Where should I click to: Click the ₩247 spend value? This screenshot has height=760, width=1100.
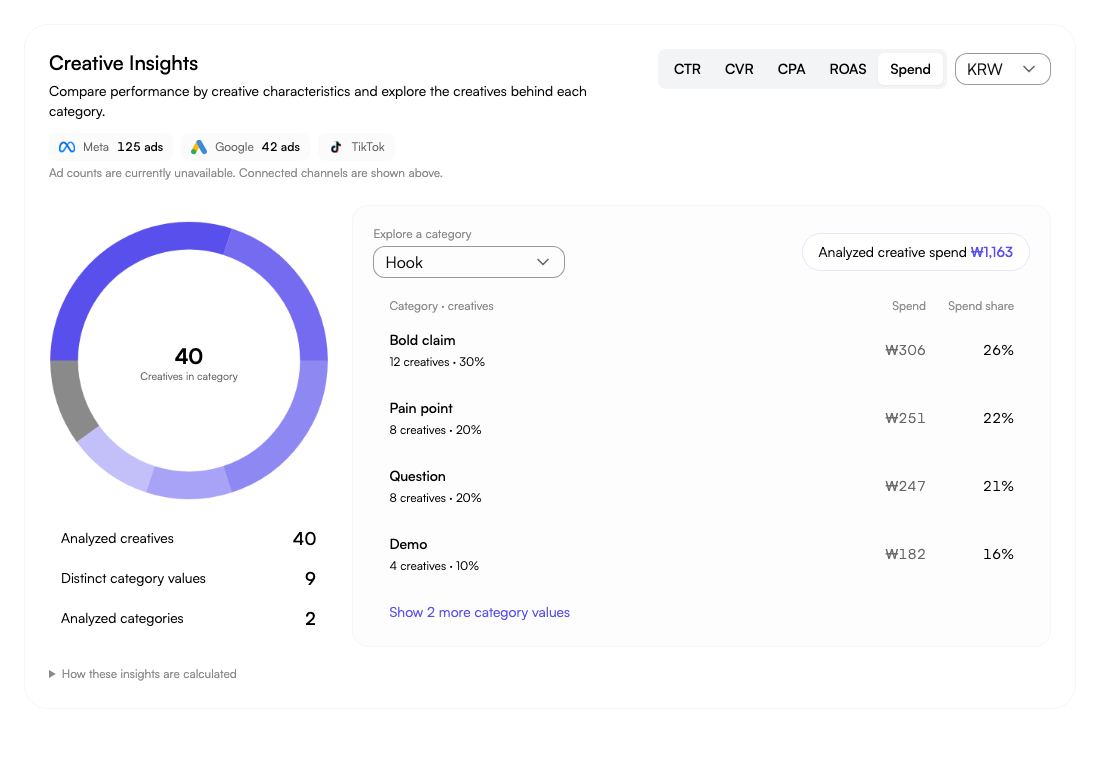coord(905,486)
